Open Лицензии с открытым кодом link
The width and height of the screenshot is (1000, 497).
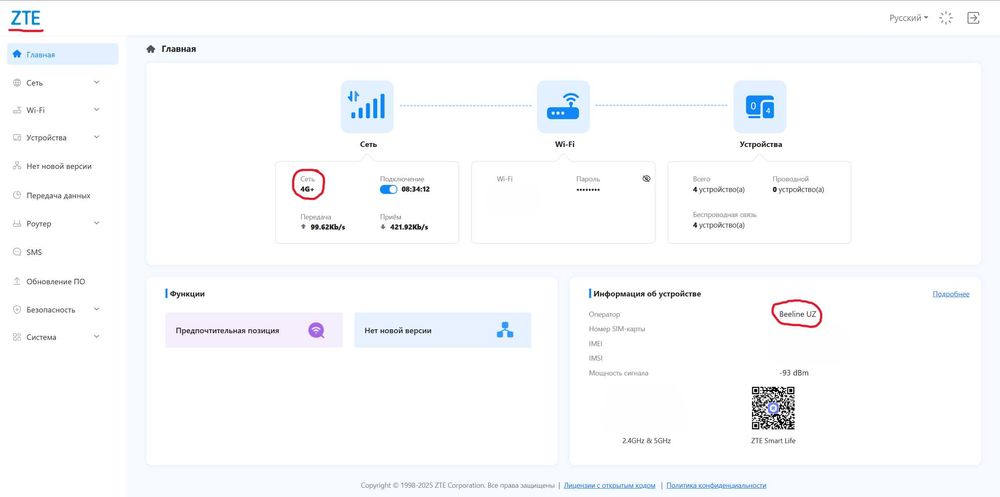pyautogui.click(x=610, y=486)
